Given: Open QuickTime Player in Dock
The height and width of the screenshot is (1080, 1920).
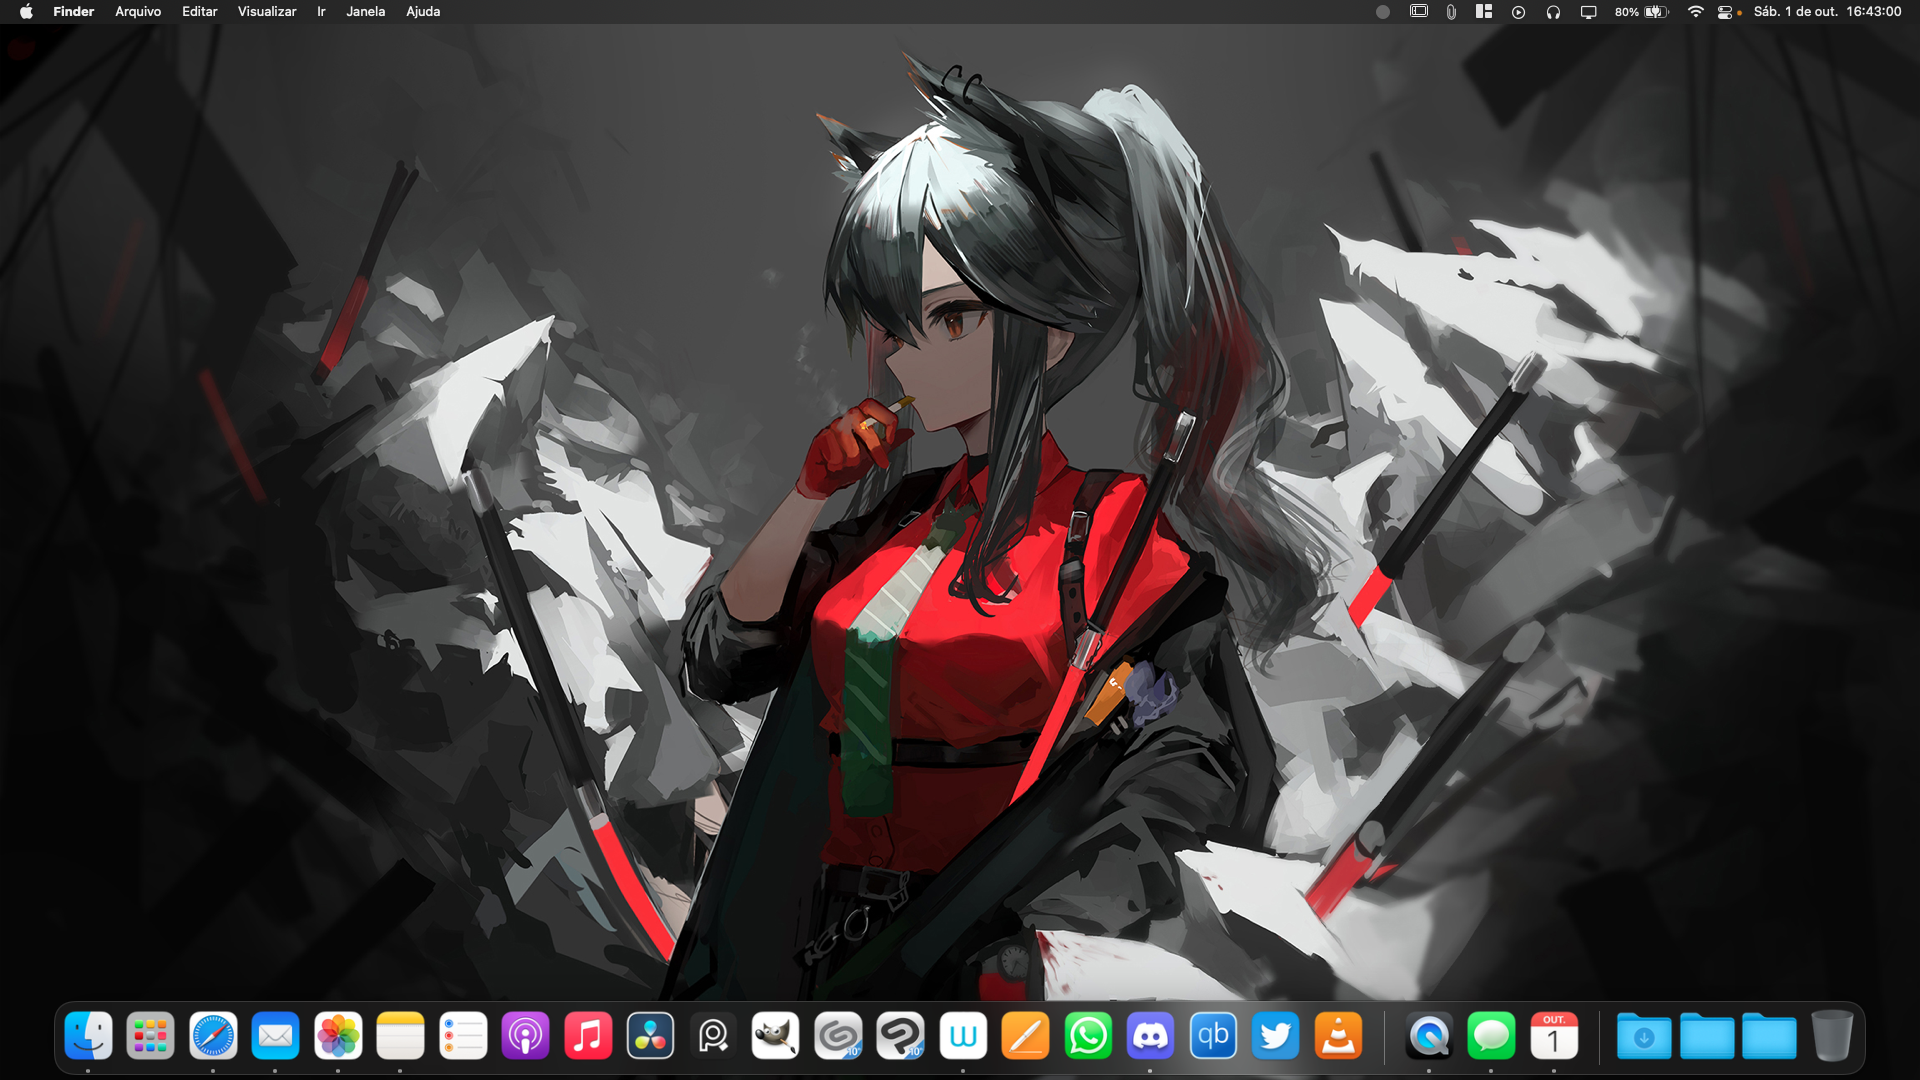Looking at the screenshot, I should [1429, 1036].
